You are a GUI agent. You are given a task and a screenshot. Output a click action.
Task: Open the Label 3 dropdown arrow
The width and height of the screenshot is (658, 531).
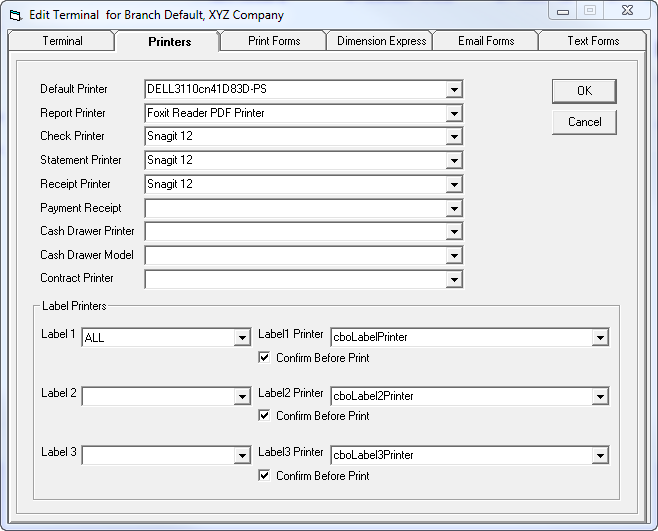(242, 455)
